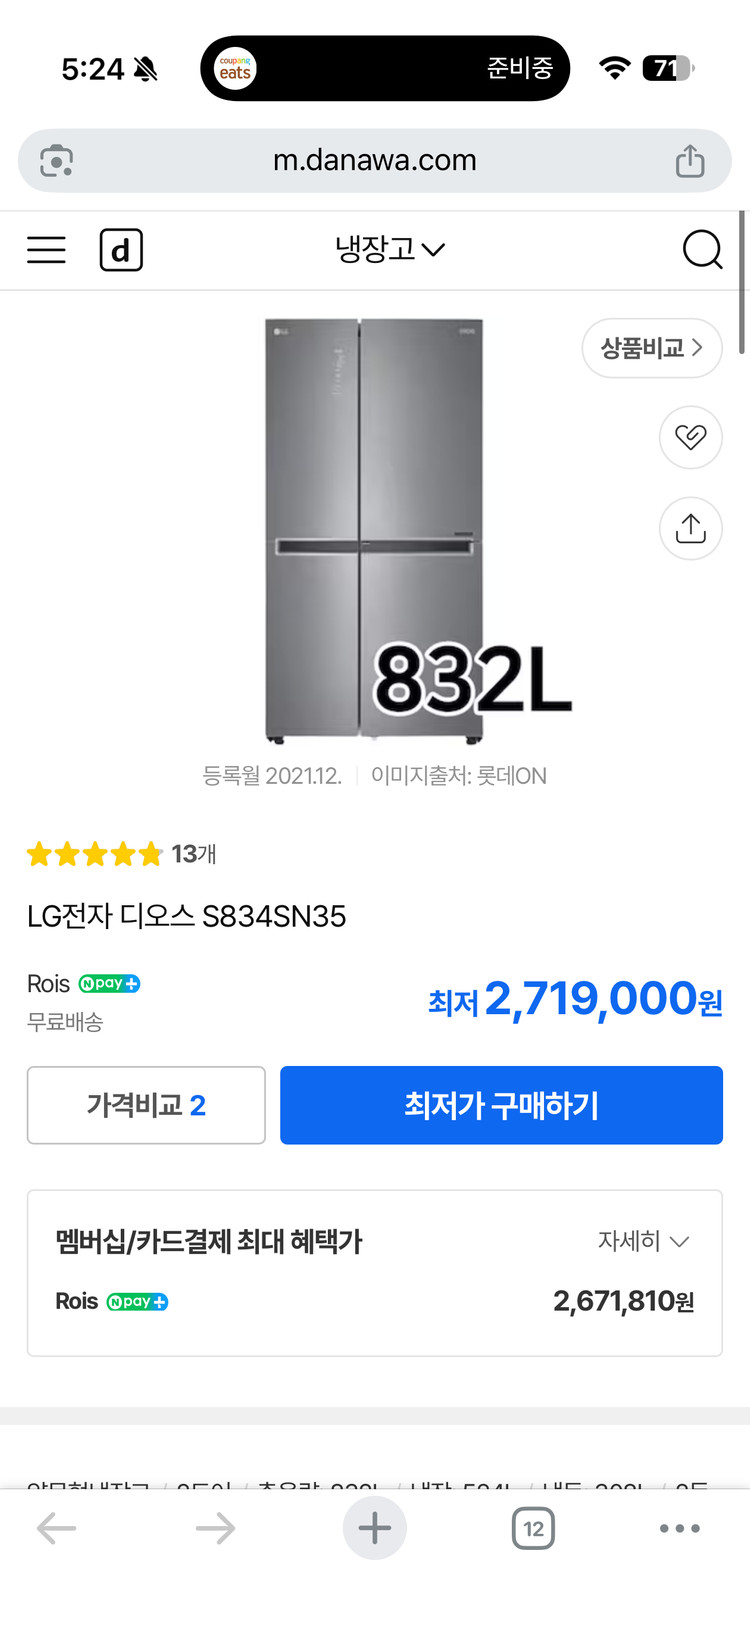The height and width of the screenshot is (1629, 750).
Task: Tap the 가격비교 2 button
Action: 146,1105
